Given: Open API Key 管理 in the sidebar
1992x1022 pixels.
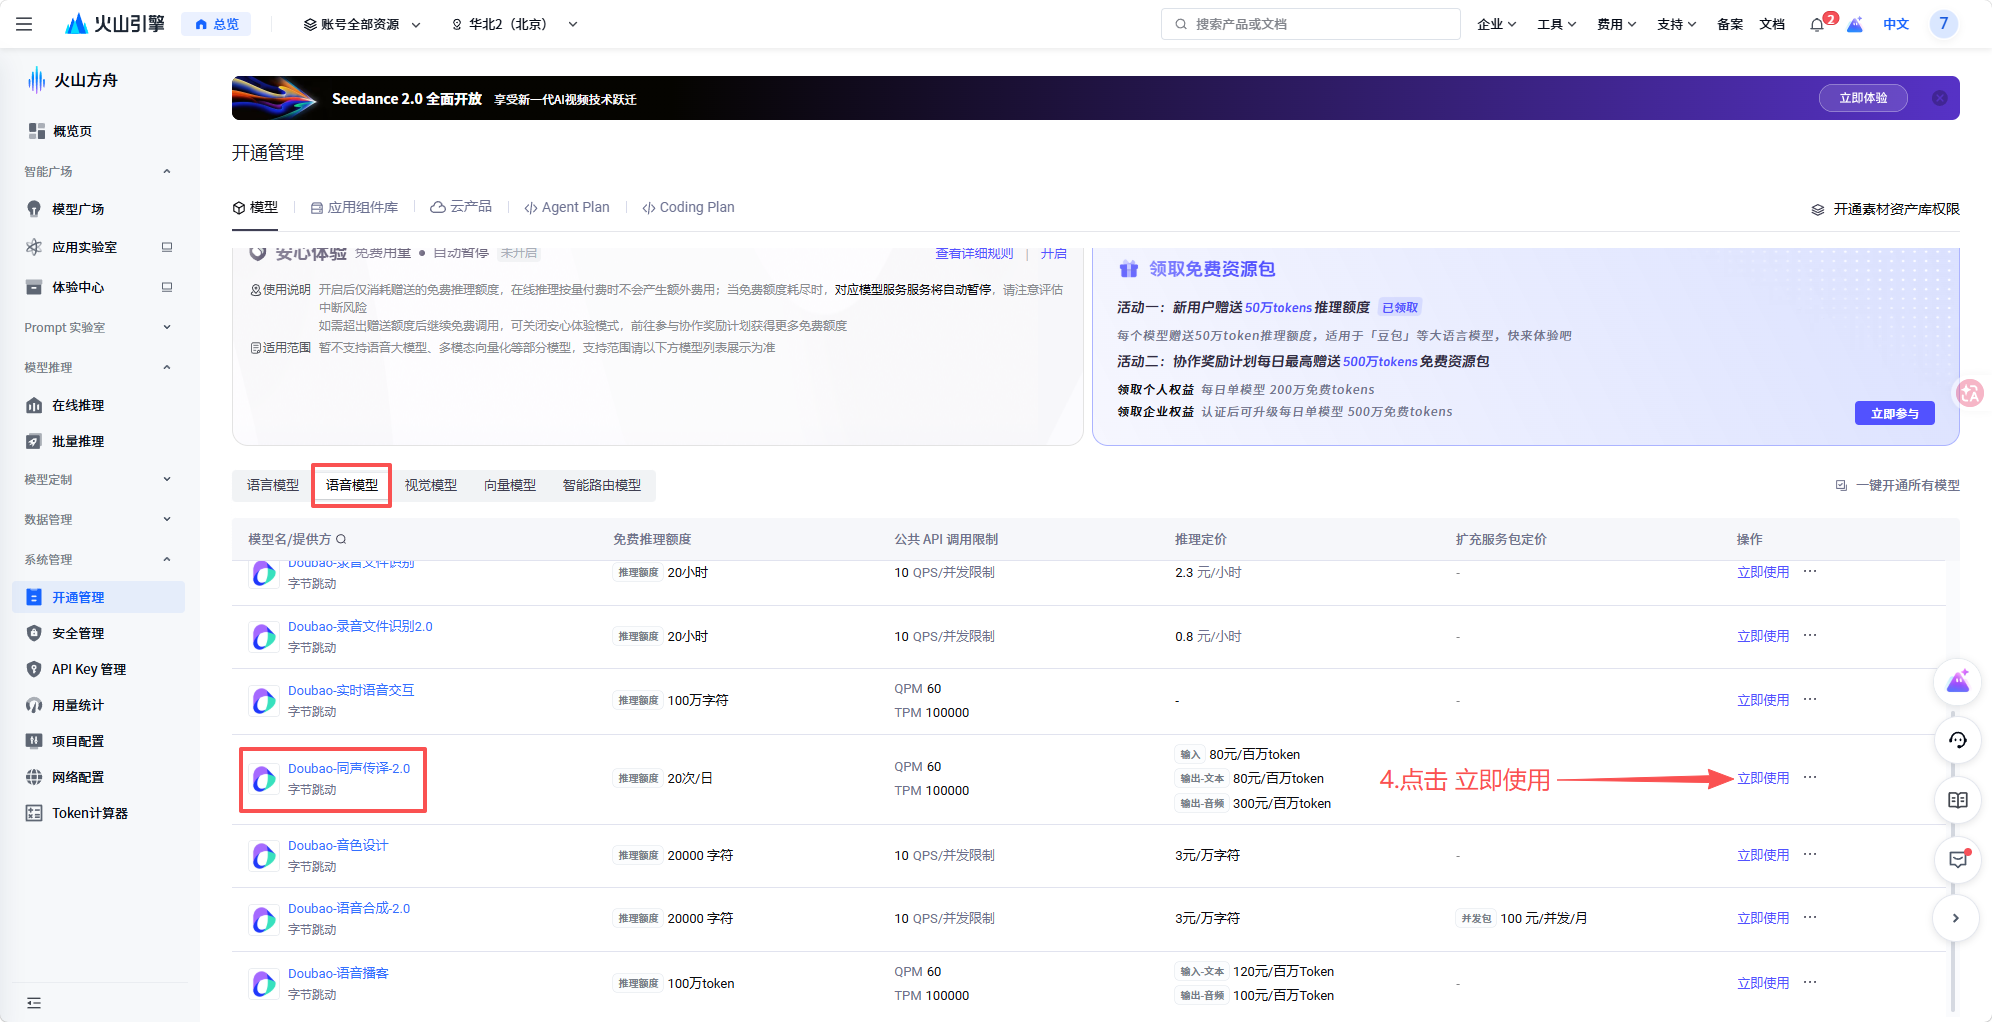Looking at the screenshot, I should 98,669.
